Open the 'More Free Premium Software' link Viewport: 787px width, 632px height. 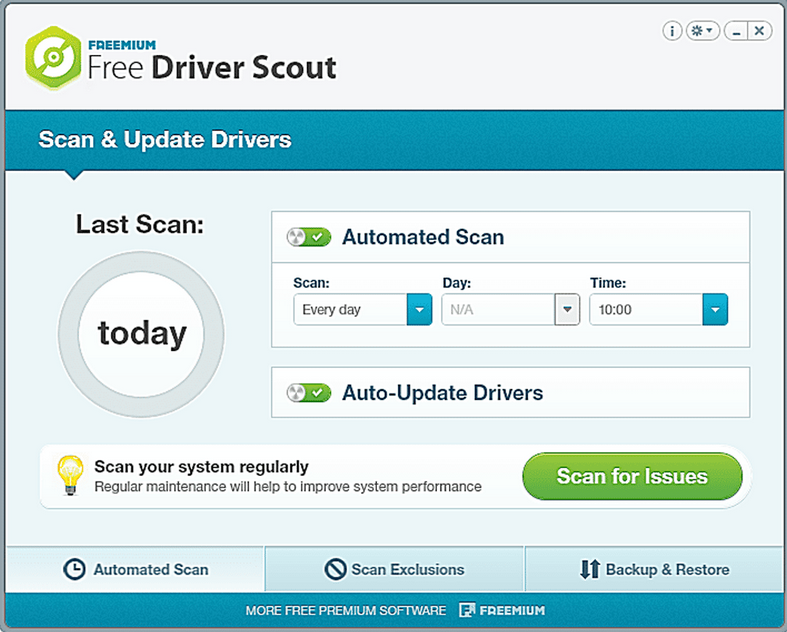coord(346,610)
